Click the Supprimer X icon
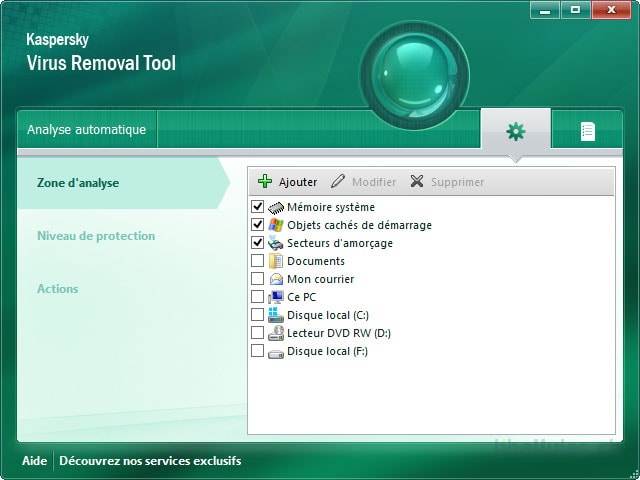The width and height of the screenshot is (640, 480). point(417,181)
